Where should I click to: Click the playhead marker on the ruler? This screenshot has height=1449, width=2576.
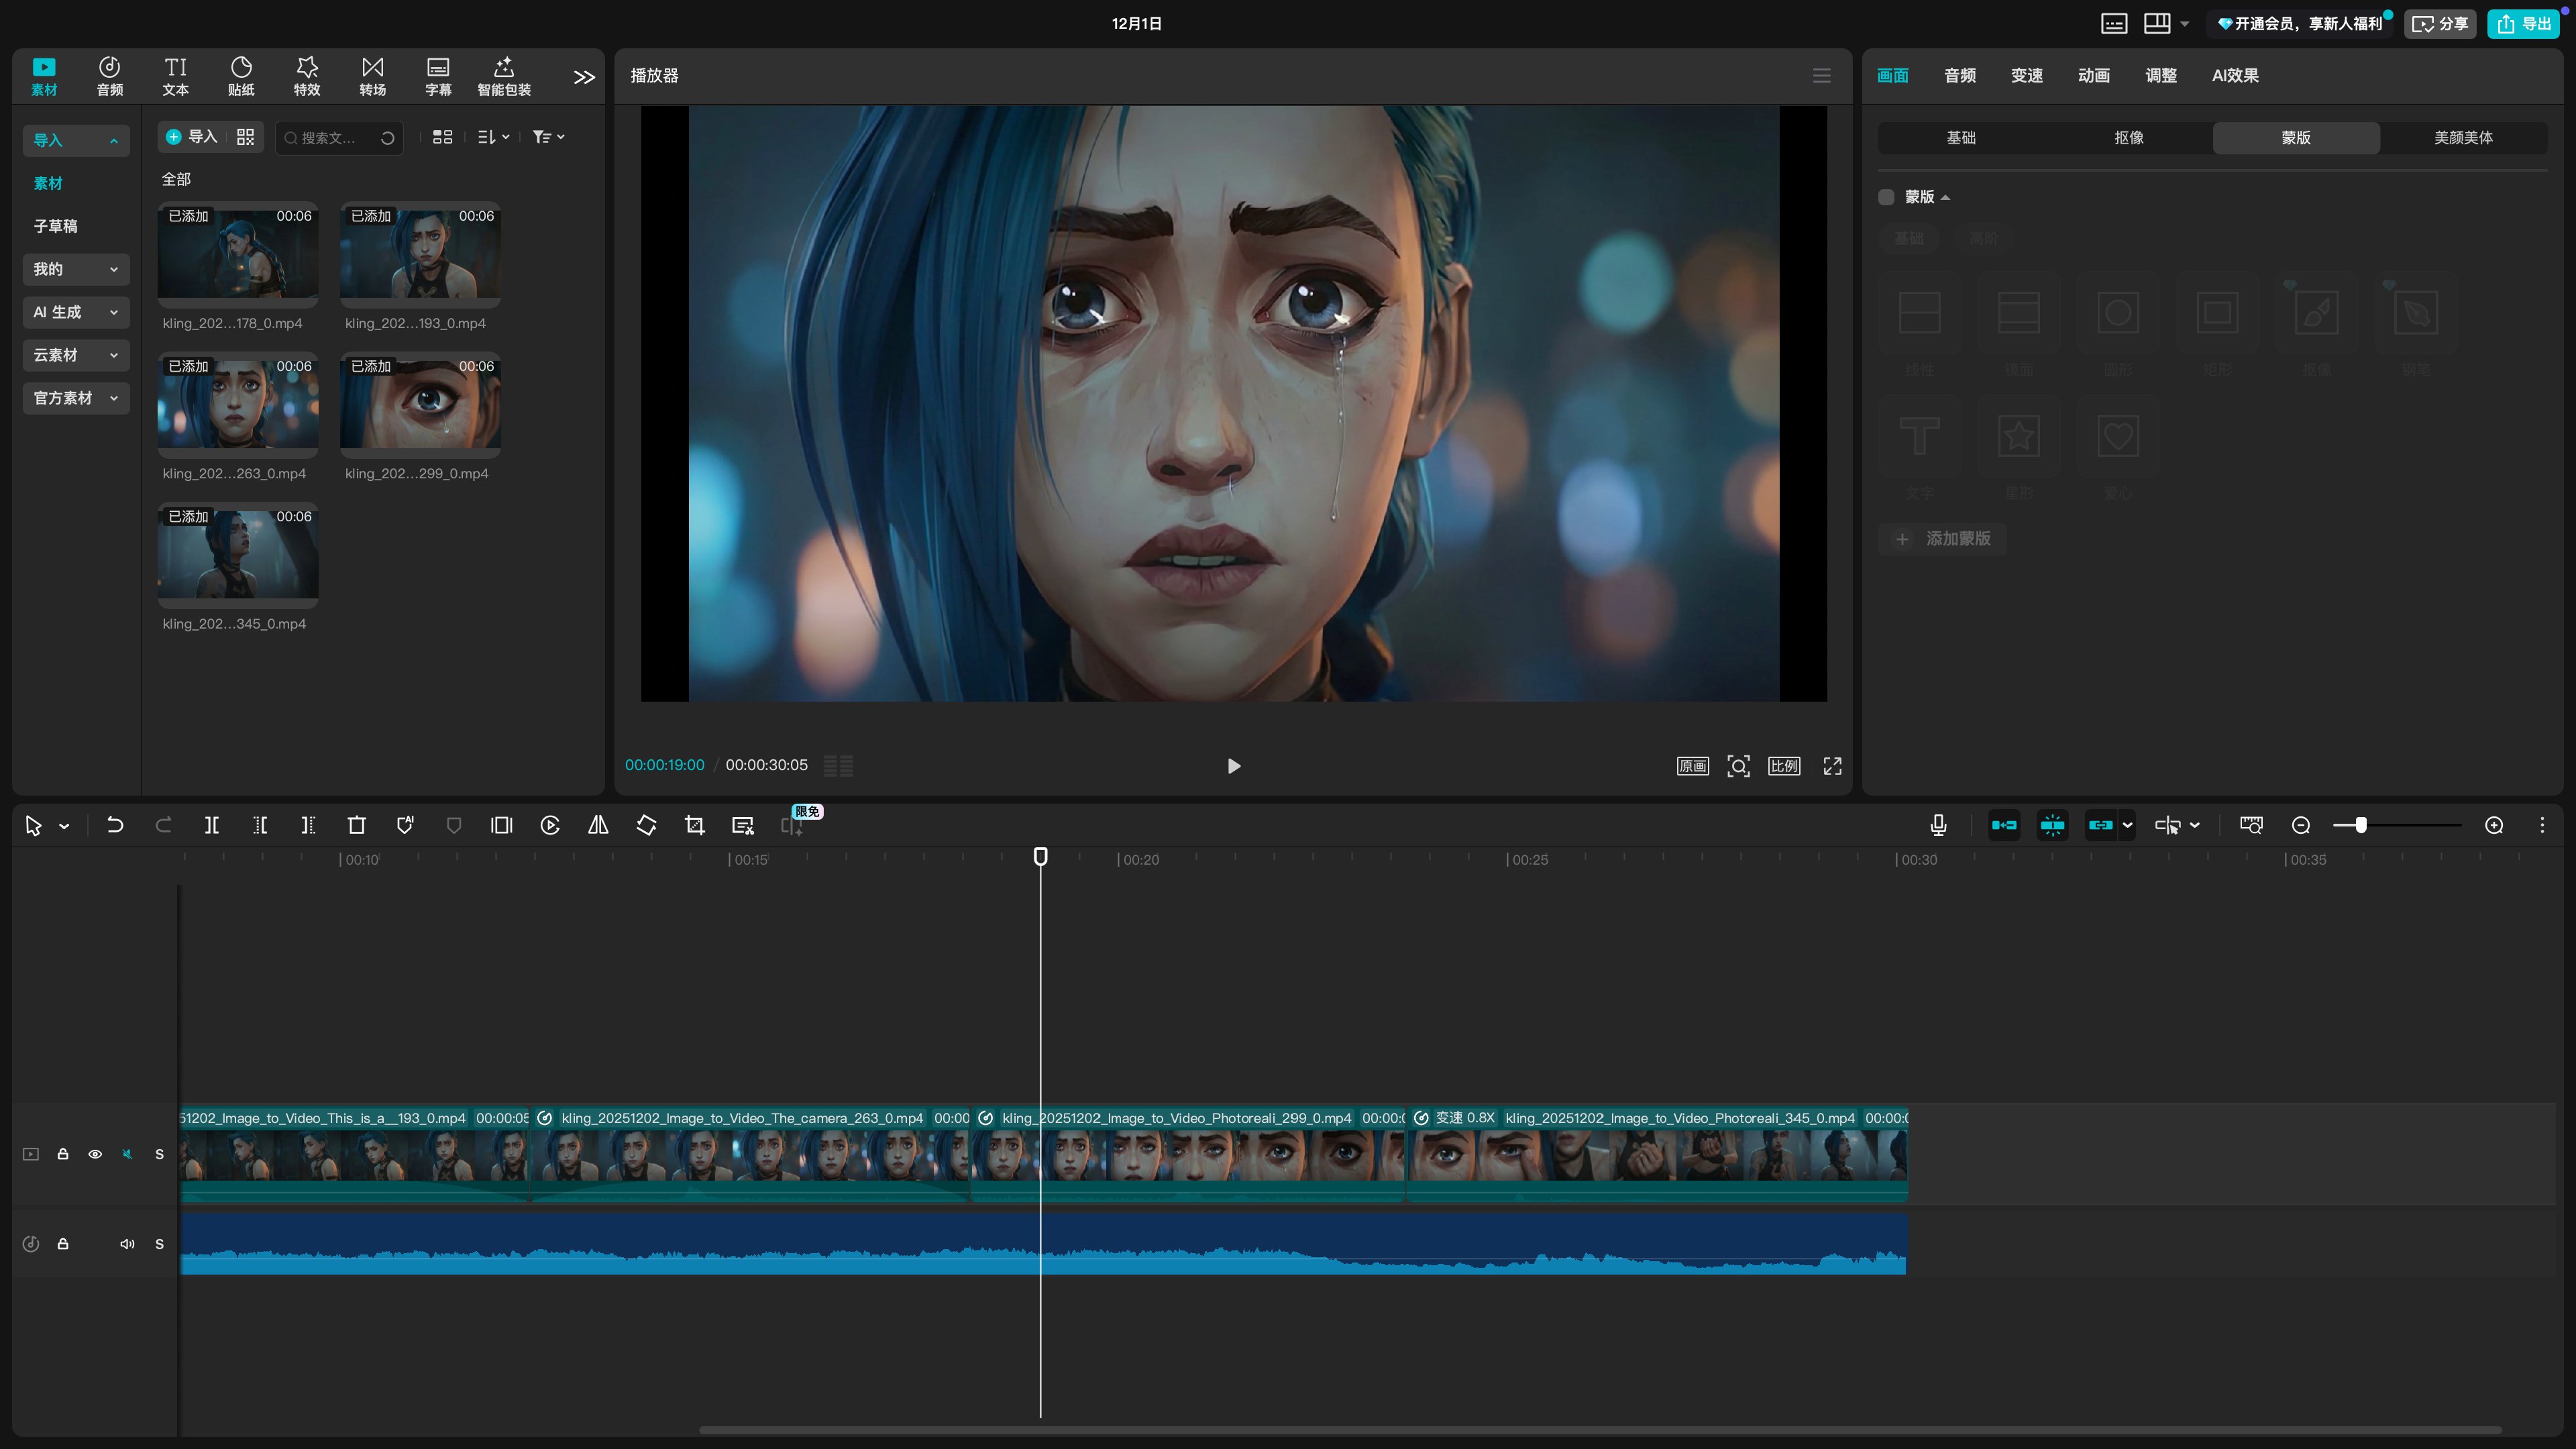[x=1041, y=857]
